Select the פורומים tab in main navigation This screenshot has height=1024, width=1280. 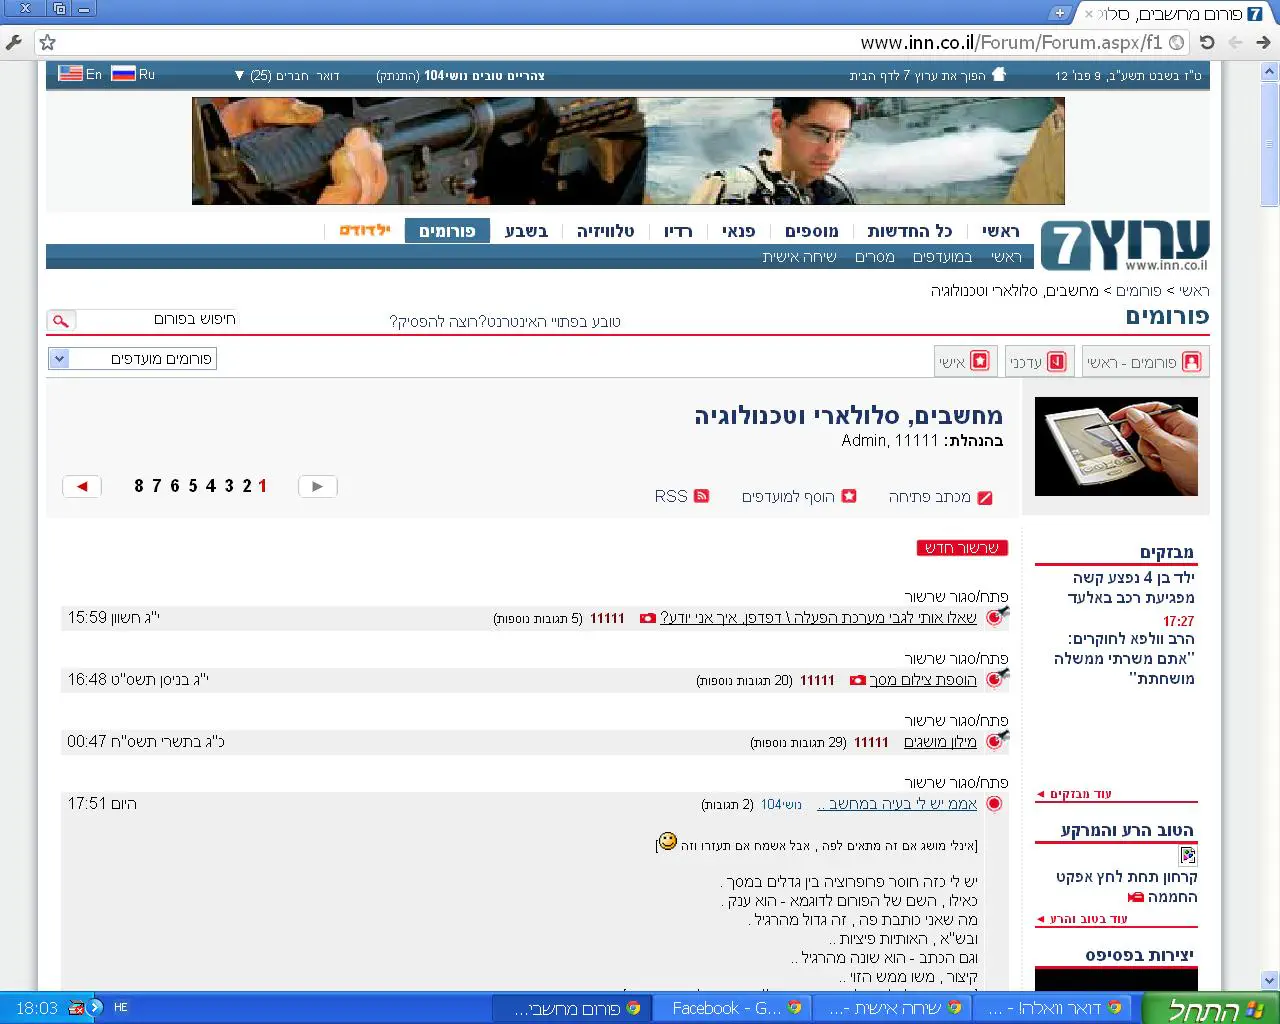click(447, 231)
